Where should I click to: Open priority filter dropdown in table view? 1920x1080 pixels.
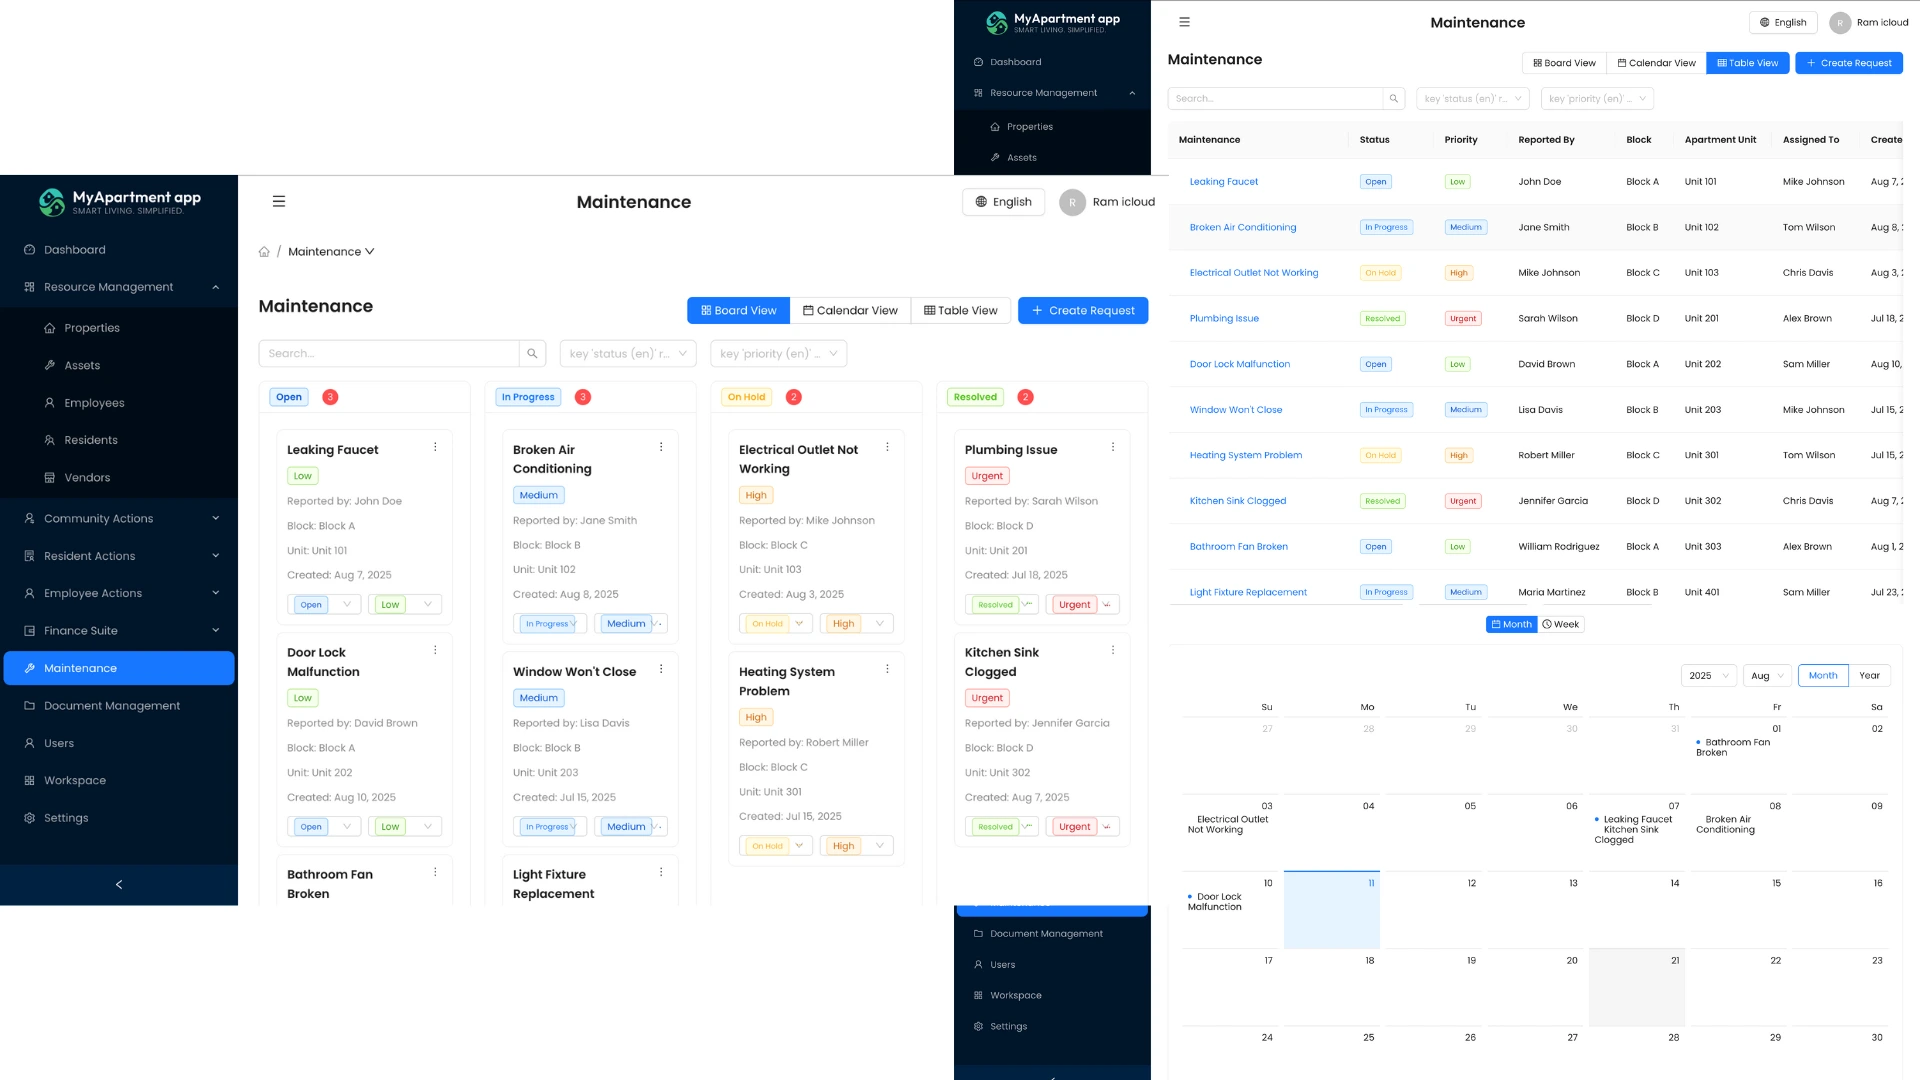(1598, 98)
